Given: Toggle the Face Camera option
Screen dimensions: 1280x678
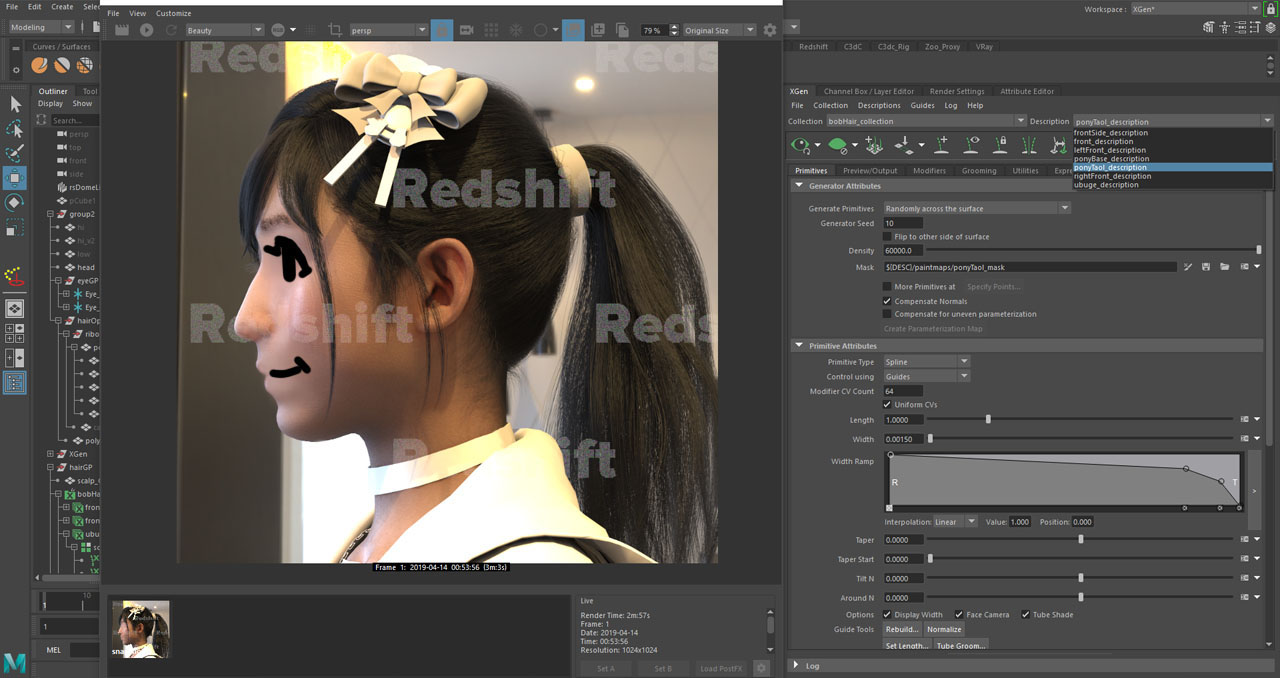Looking at the screenshot, I should 959,615.
